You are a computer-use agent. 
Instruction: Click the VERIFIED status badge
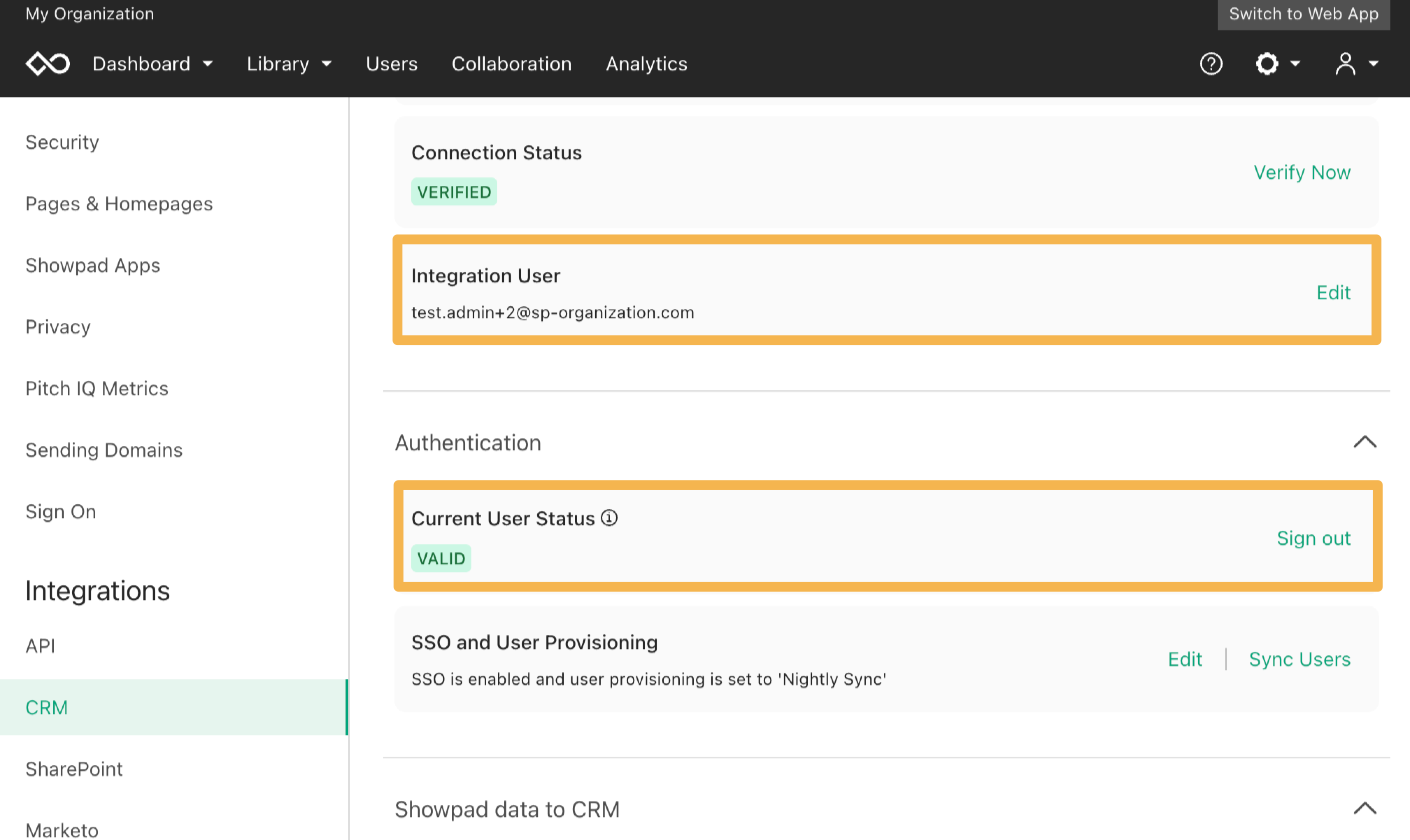[x=454, y=192]
